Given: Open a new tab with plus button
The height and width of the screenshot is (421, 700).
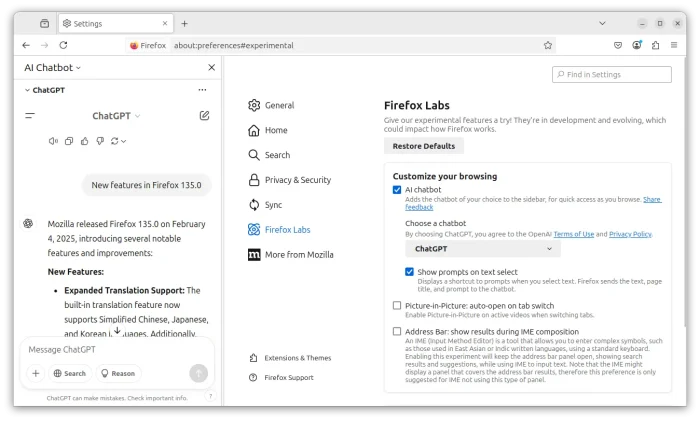Looking at the screenshot, I should (x=184, y=24).
